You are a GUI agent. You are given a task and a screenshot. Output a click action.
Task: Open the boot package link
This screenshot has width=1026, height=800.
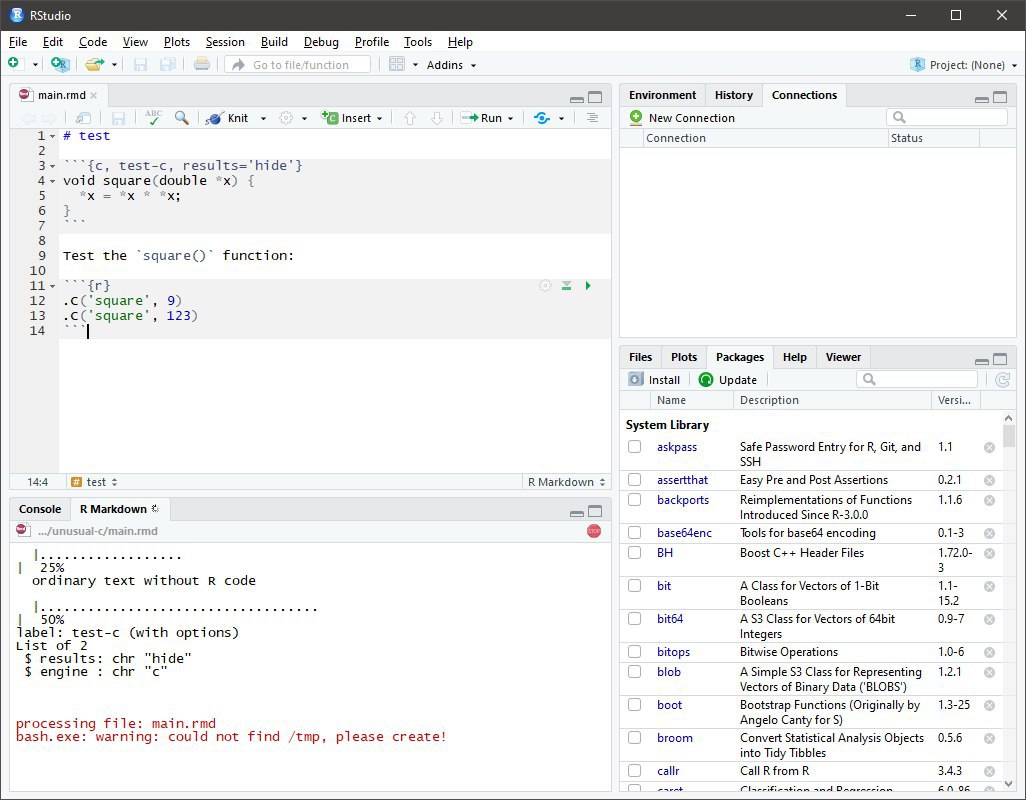[x=669, y=705]
